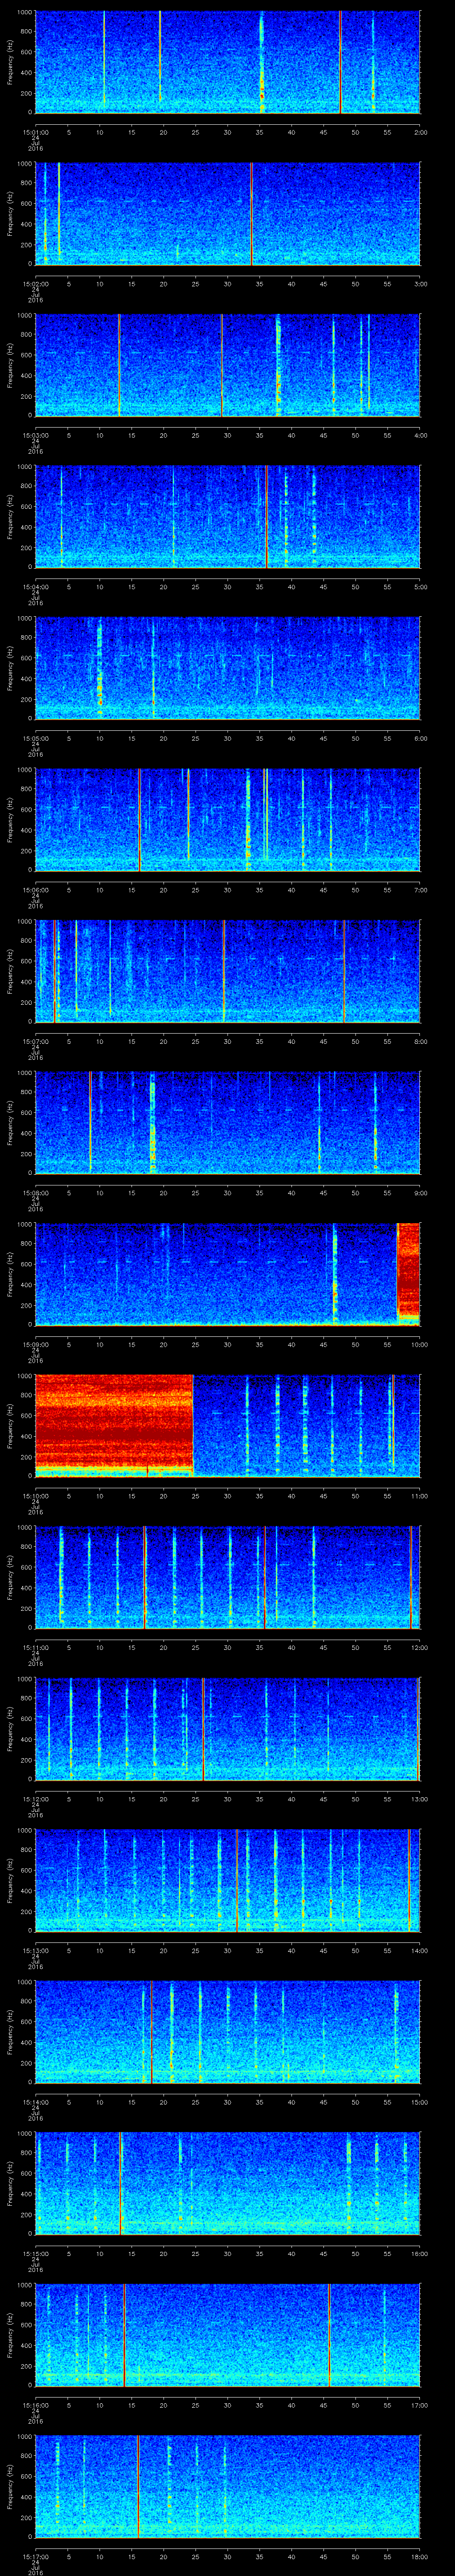Click the spectrogram panel starting at 15:02:00
455x2576 pixels.
tap(228, 213)
